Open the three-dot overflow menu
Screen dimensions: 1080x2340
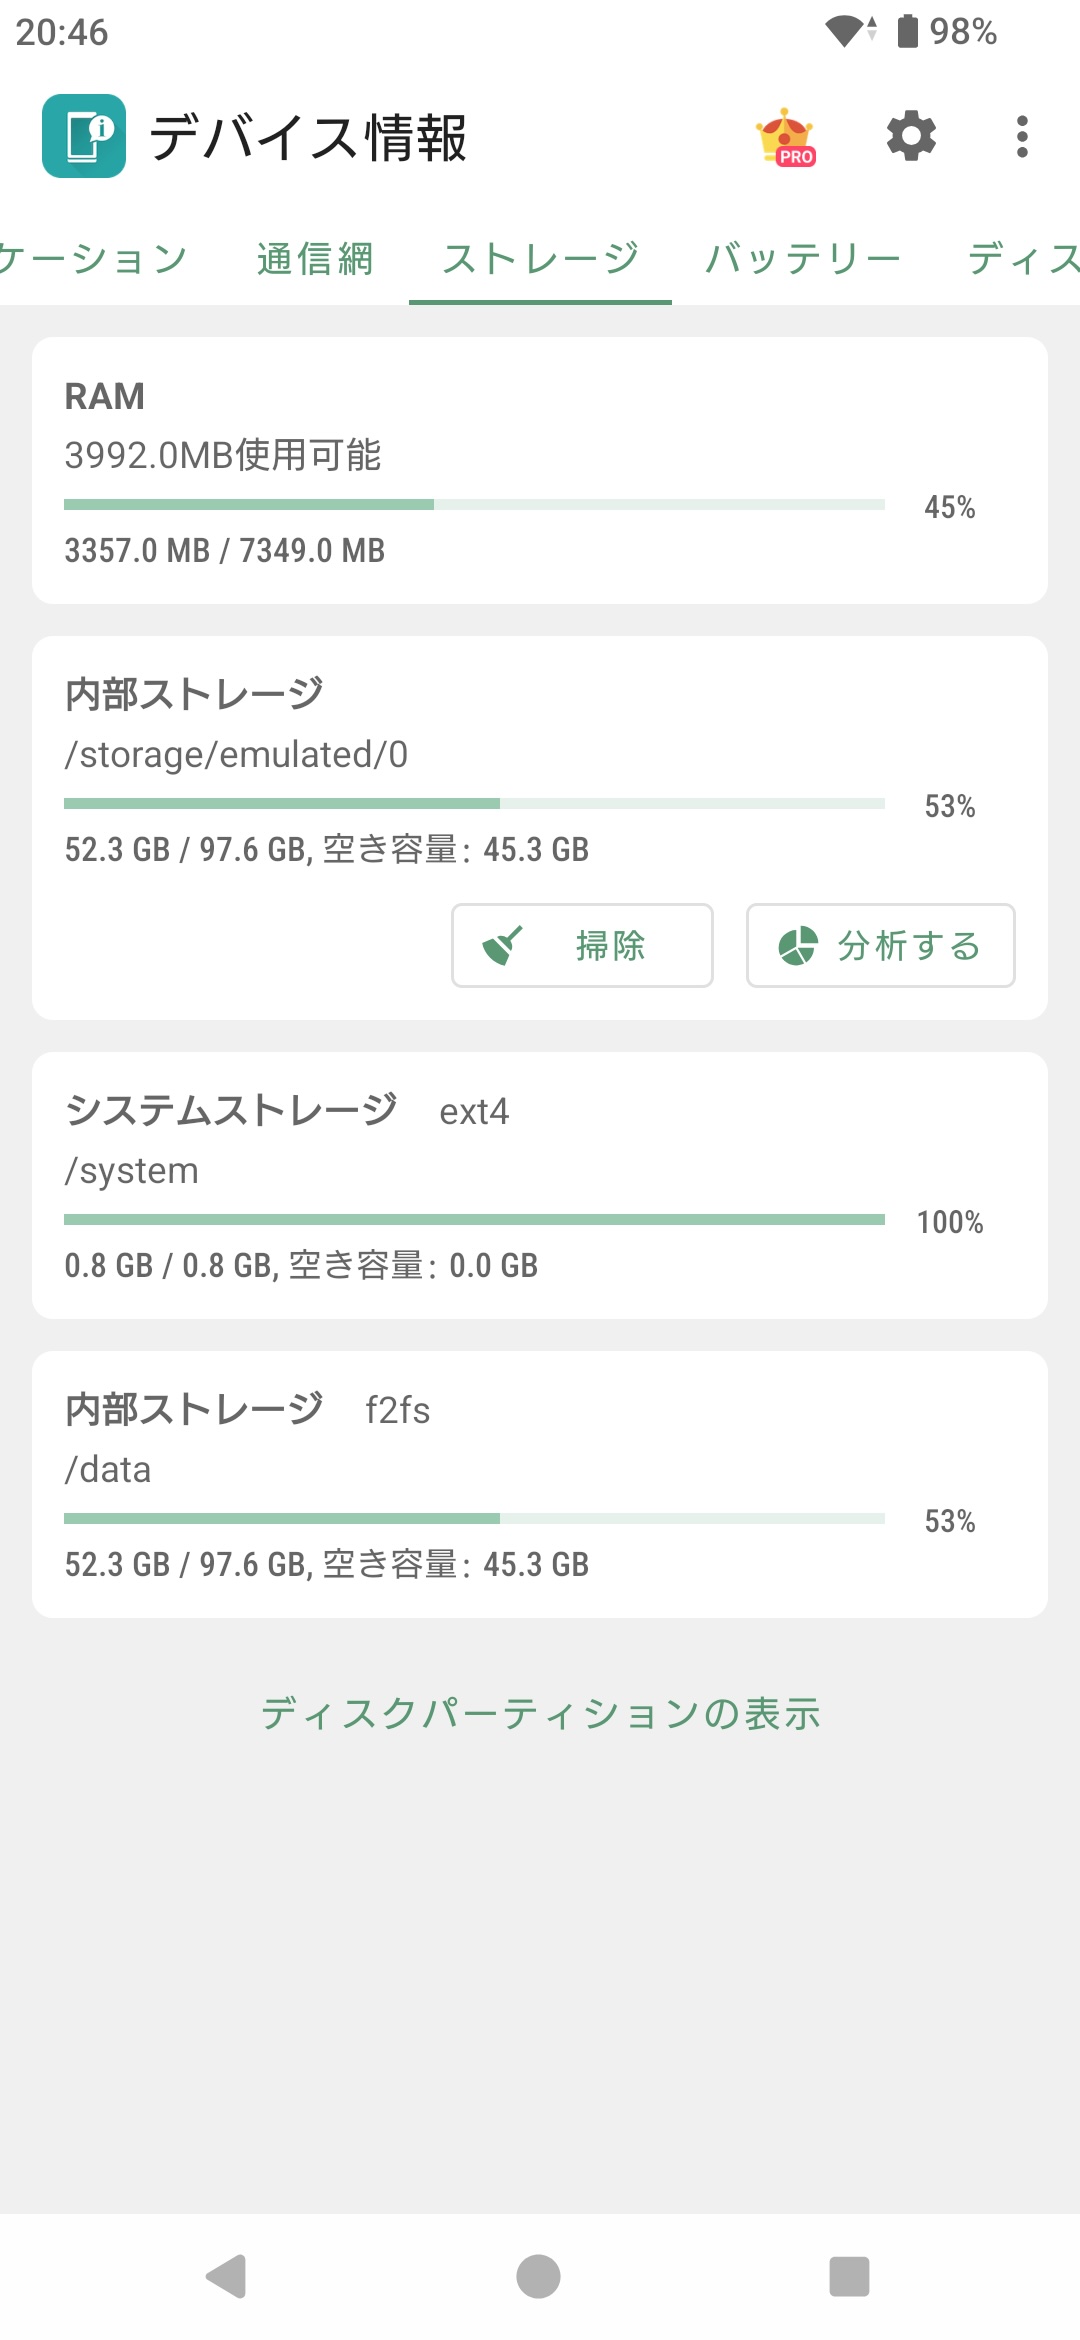click(1021, 137)
